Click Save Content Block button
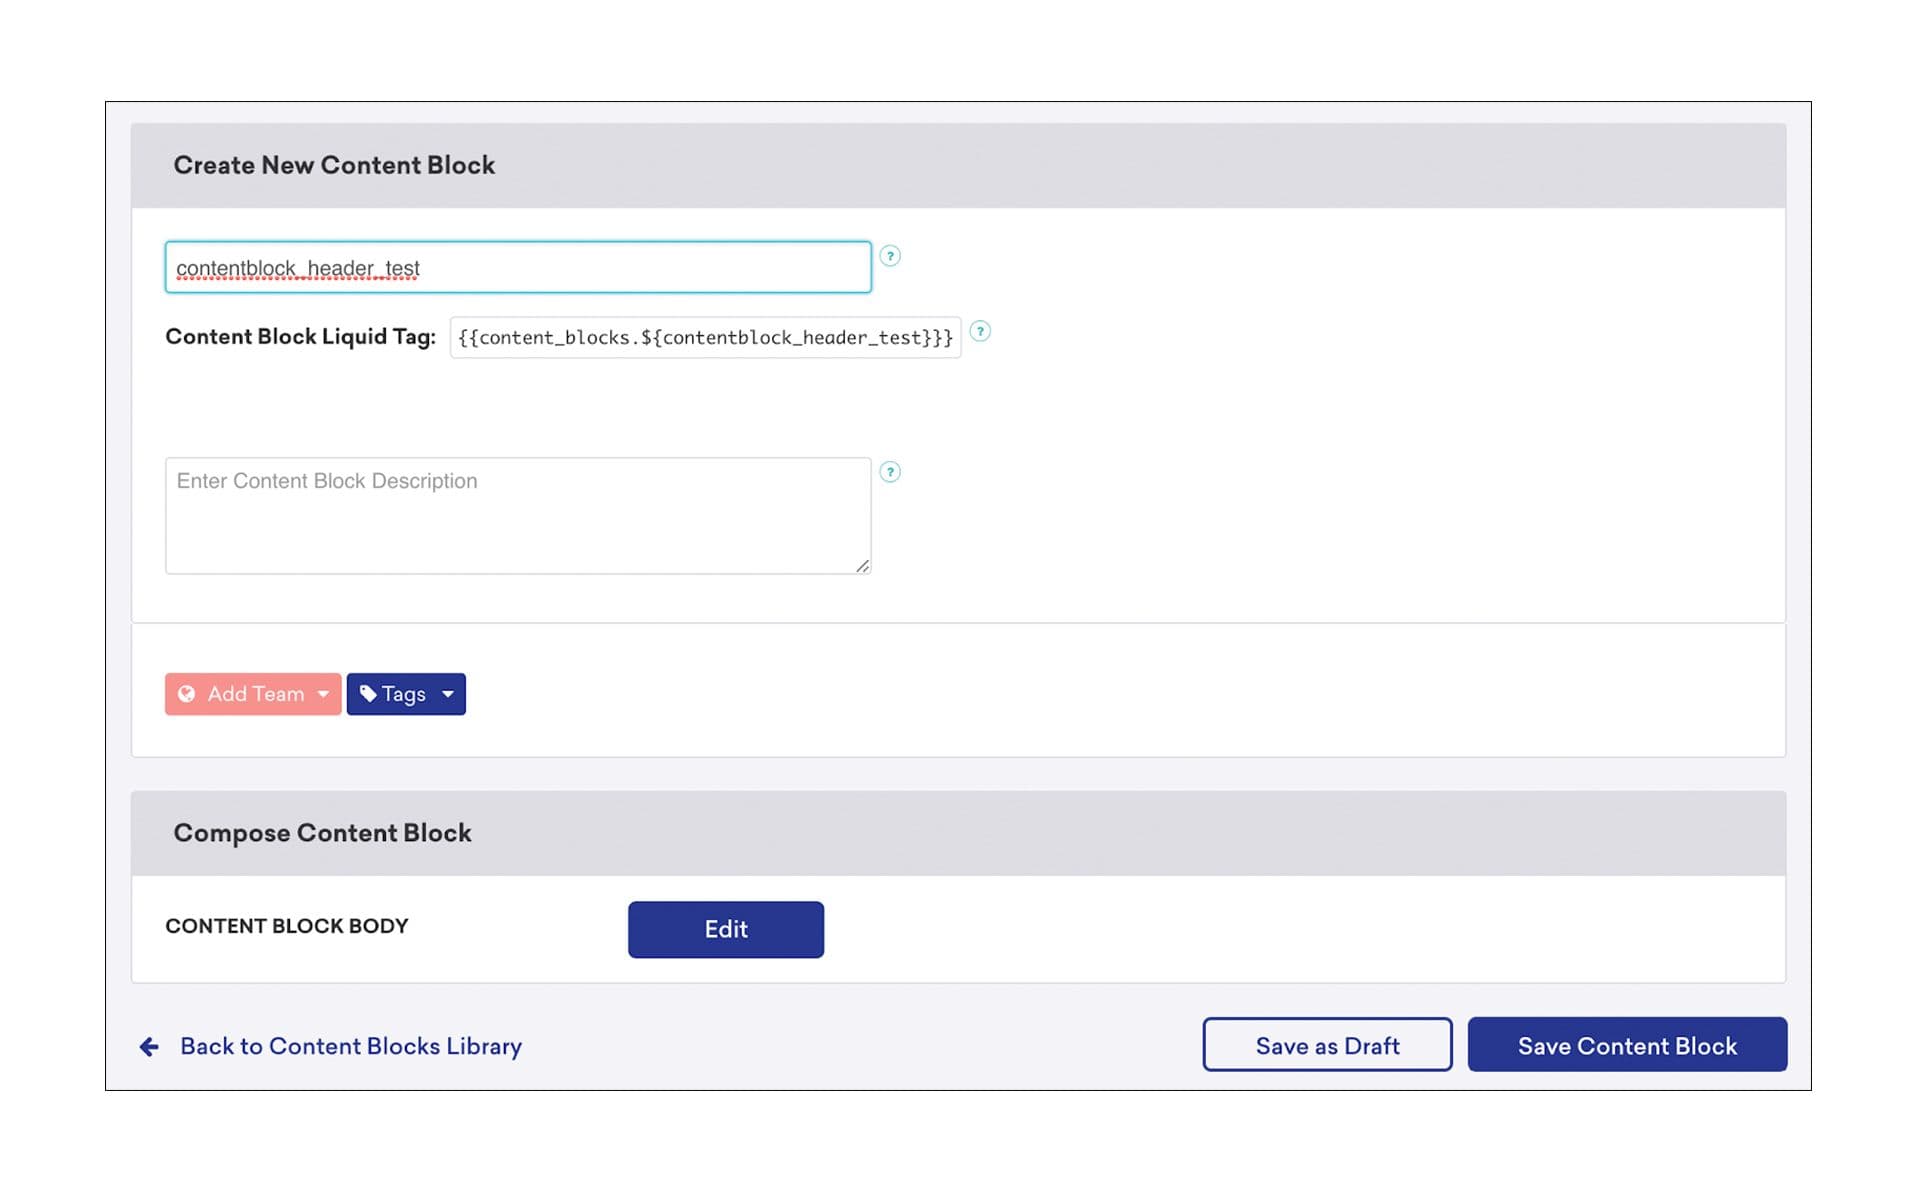Image resolution: width=1920 pixels, height=1200 pixels. pos(1627,1045)
